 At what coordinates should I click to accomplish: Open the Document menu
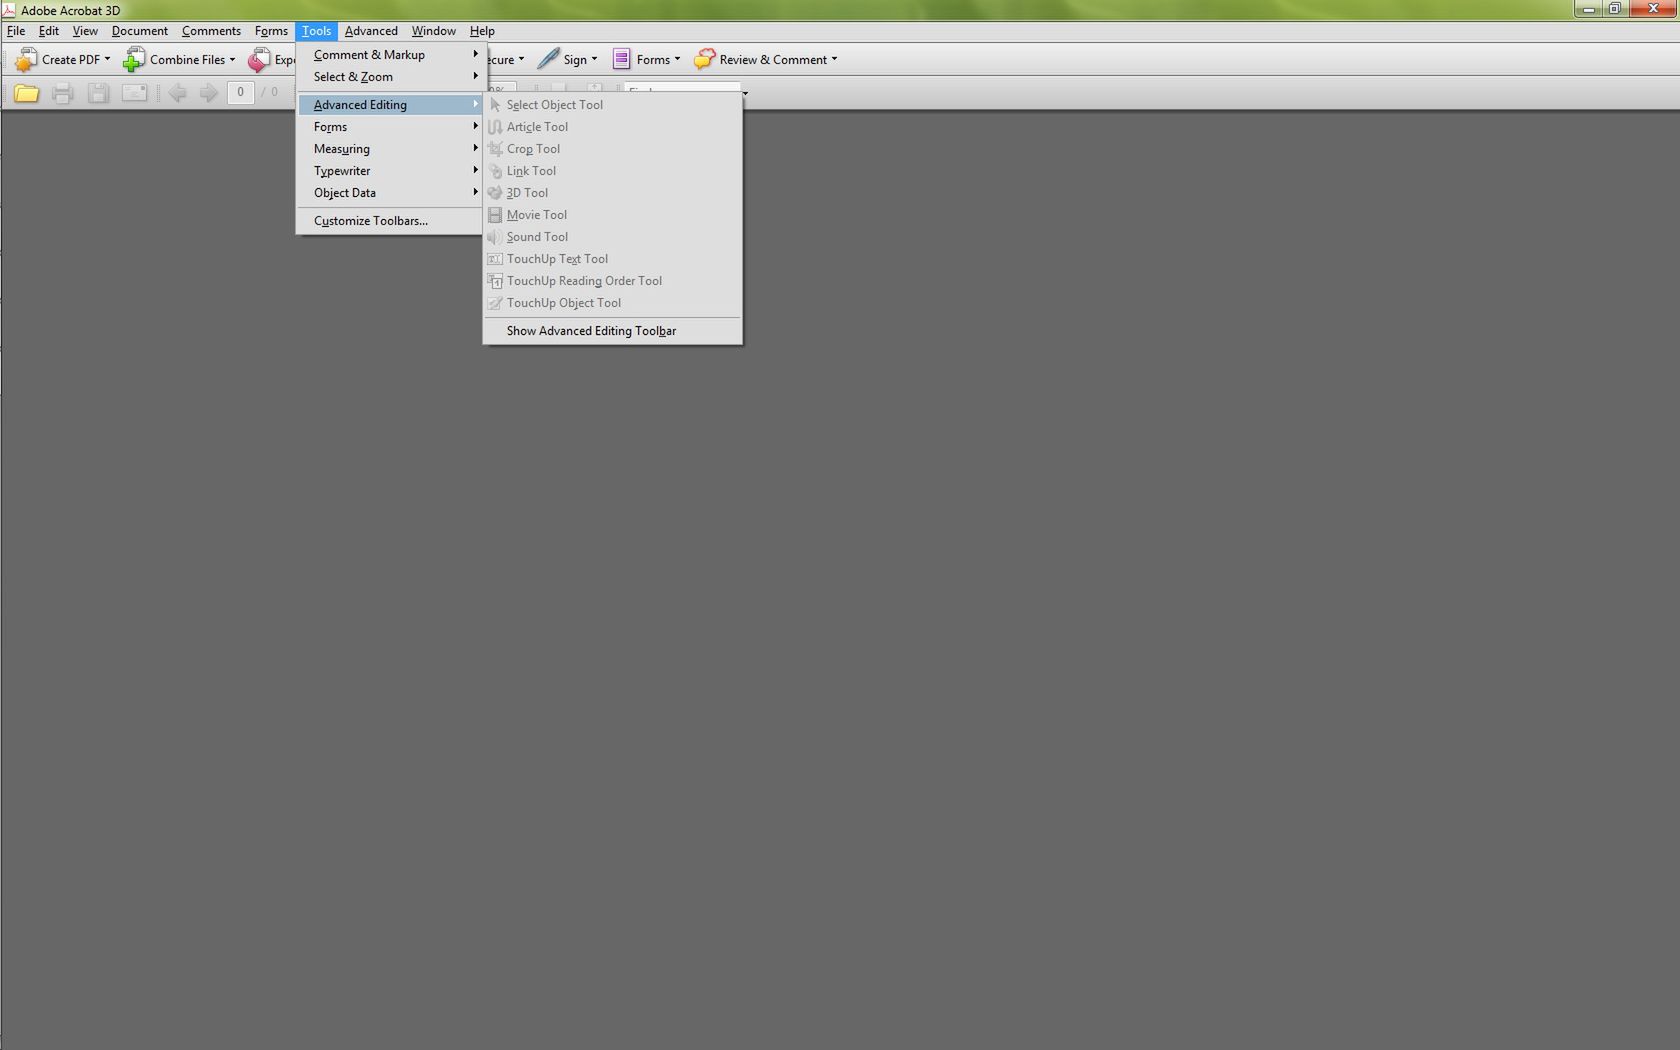point(140,31)
